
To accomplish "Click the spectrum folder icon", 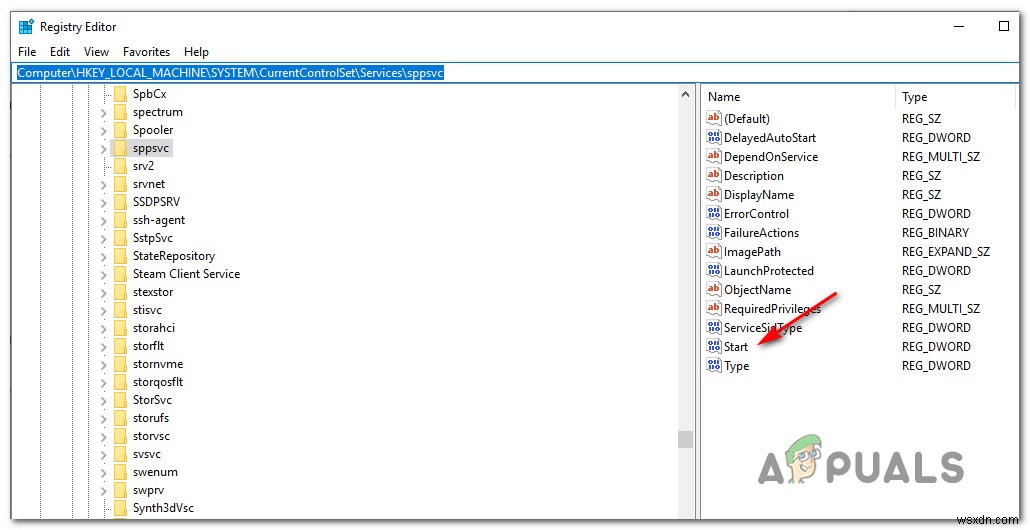I will point(120,112).
